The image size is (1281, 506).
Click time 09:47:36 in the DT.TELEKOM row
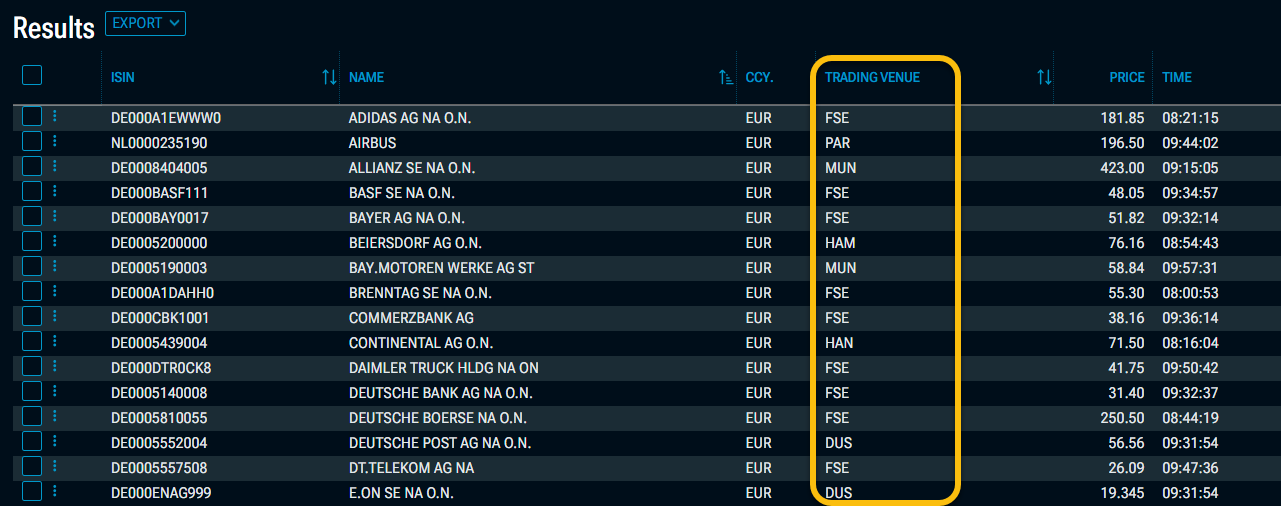(x=1190, y=468)
